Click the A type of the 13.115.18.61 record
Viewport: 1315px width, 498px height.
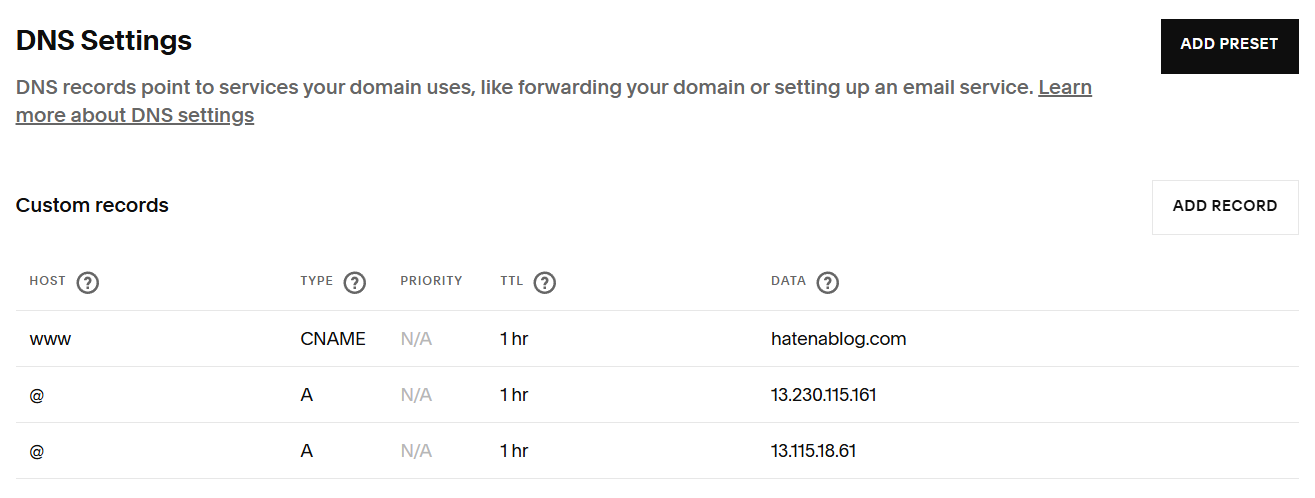306,451
